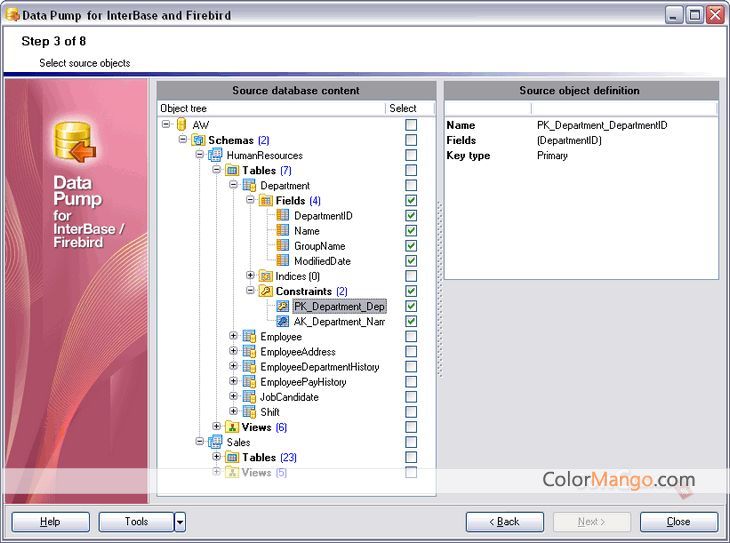The image size is (730, 543).
Task: Click the HumanResources schema icon
Action: tap(215, 155)
